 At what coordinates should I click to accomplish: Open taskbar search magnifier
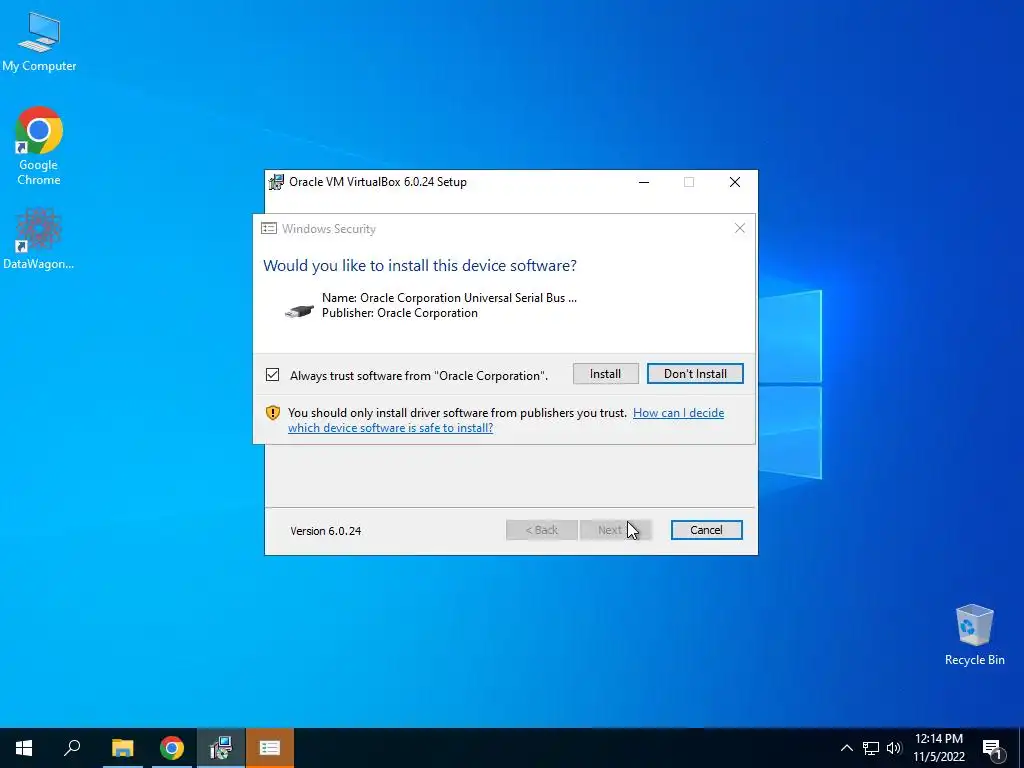[72, 748]
